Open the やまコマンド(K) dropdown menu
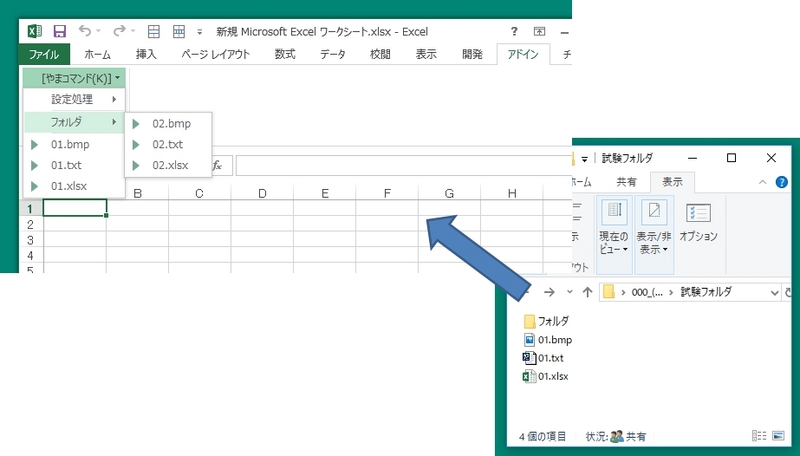The image size is (800, 456). (x=73, y=77)
